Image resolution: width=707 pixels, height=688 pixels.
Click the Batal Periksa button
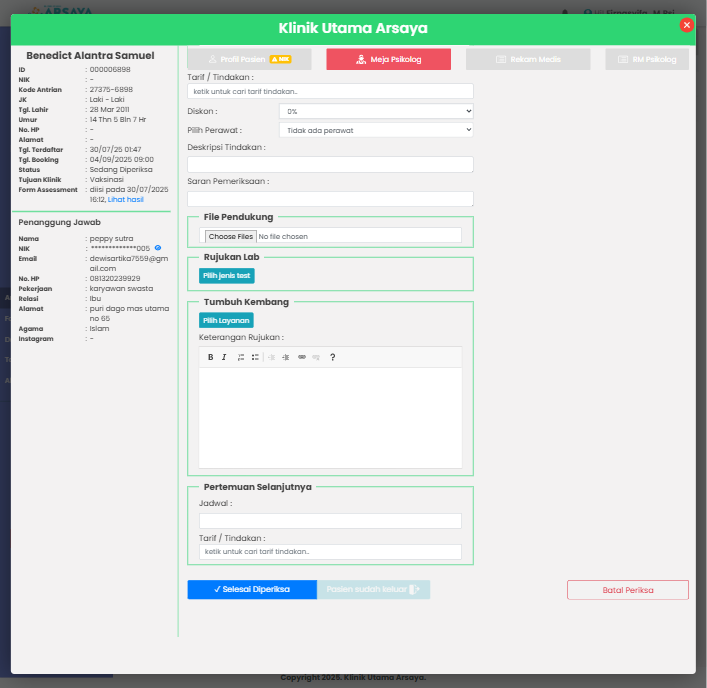point(627,590)
